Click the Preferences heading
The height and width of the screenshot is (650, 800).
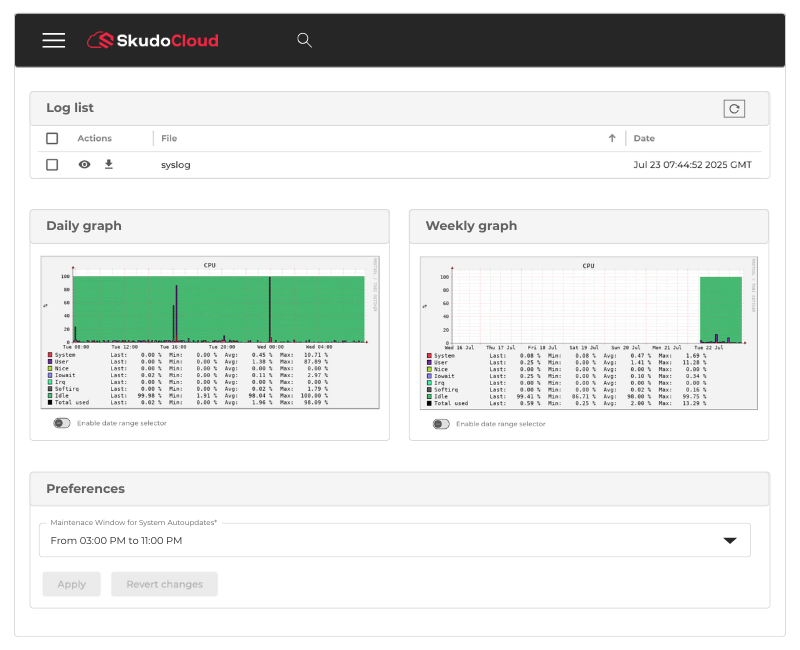pyautogui.click(x=85, y=489)
